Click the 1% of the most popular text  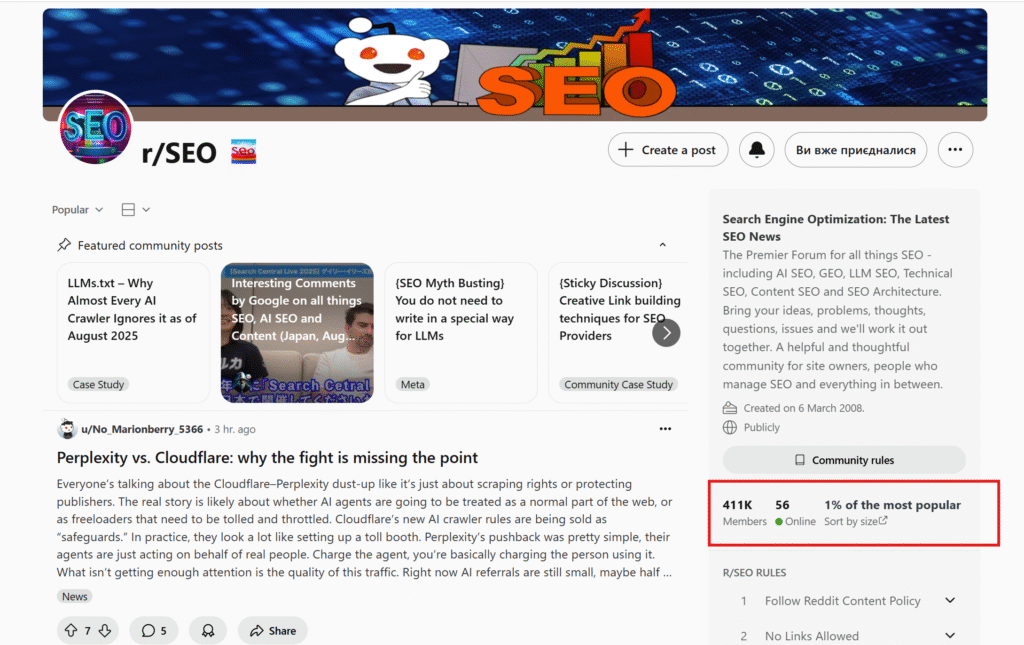892,505
